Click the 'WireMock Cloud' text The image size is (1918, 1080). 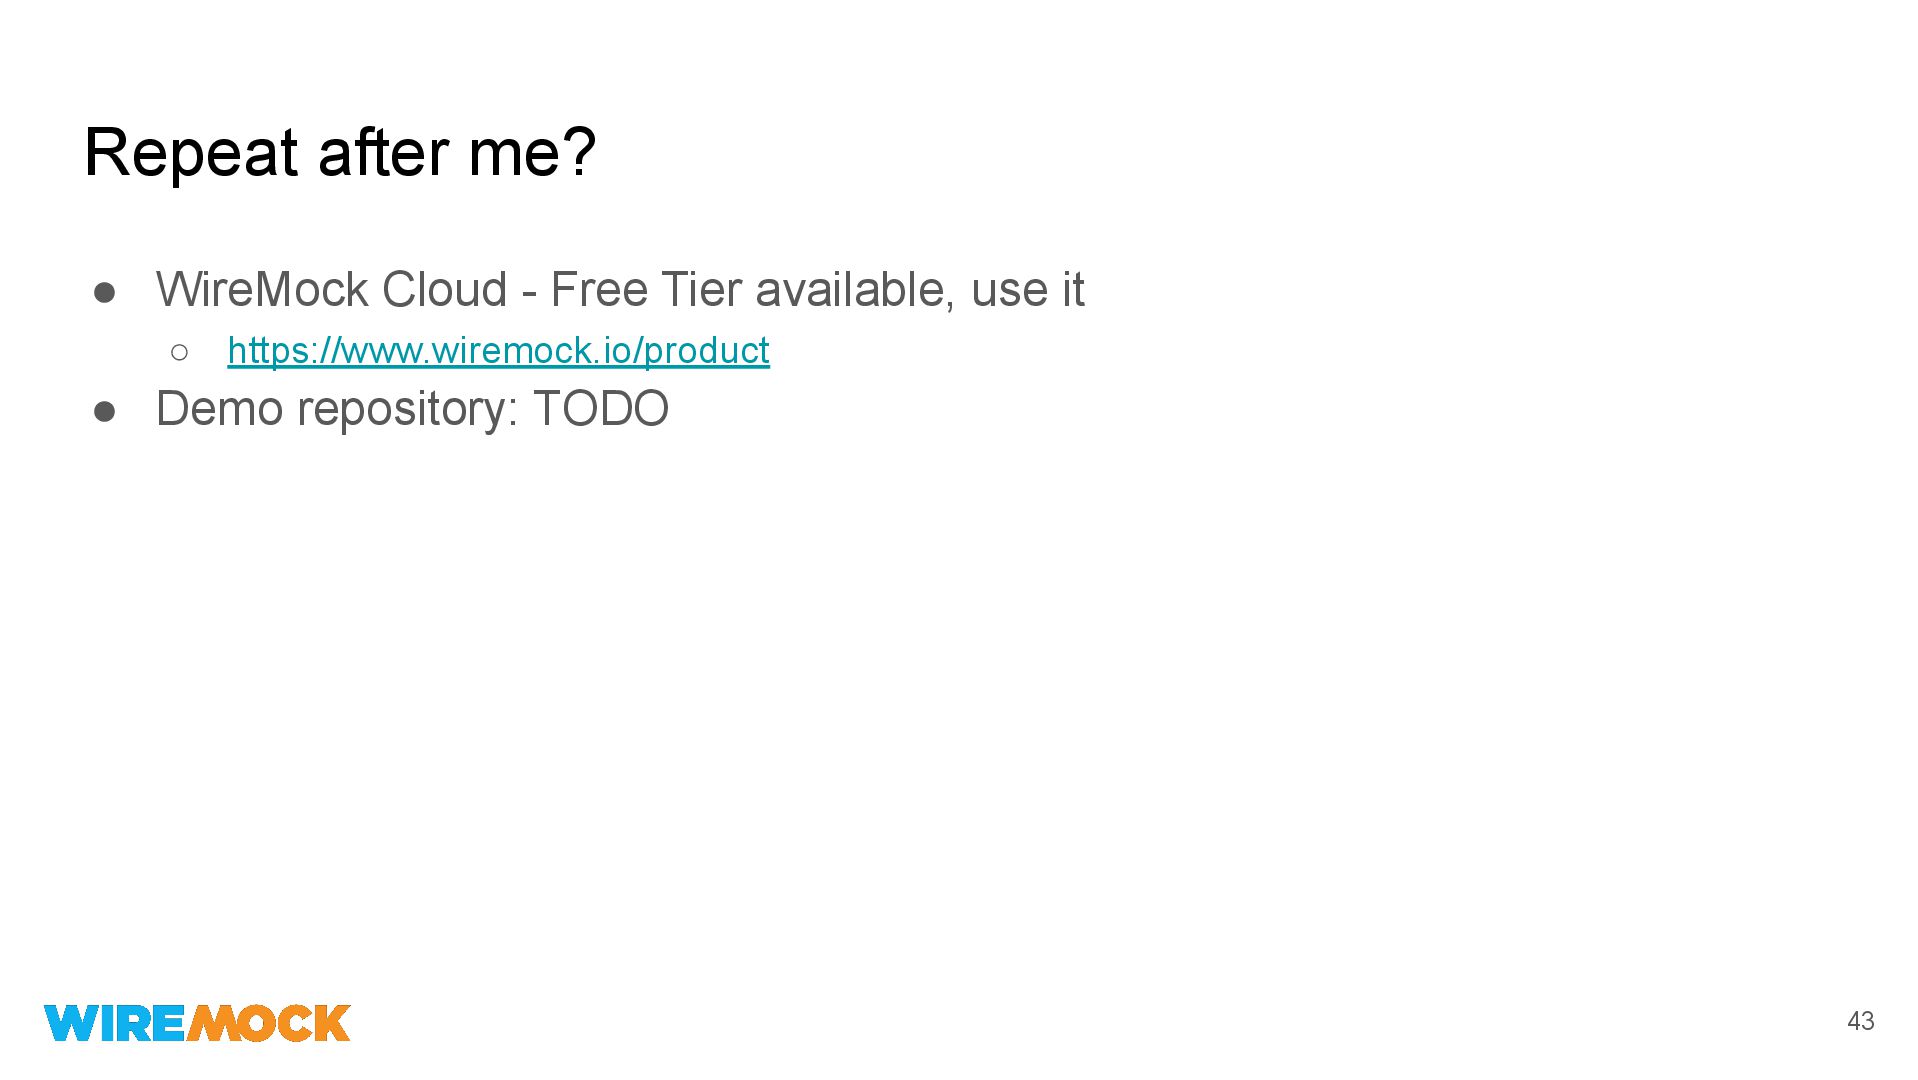click(x=331, y=290)
